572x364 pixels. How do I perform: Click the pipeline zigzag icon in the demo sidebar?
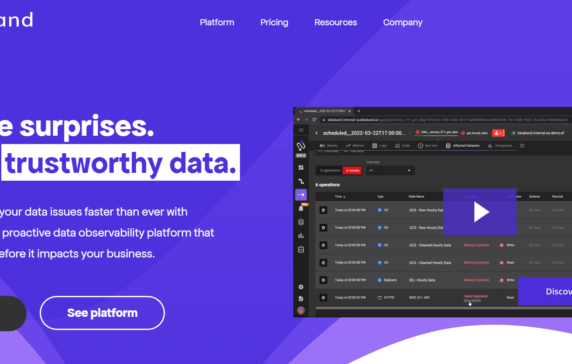pos(301,181)
